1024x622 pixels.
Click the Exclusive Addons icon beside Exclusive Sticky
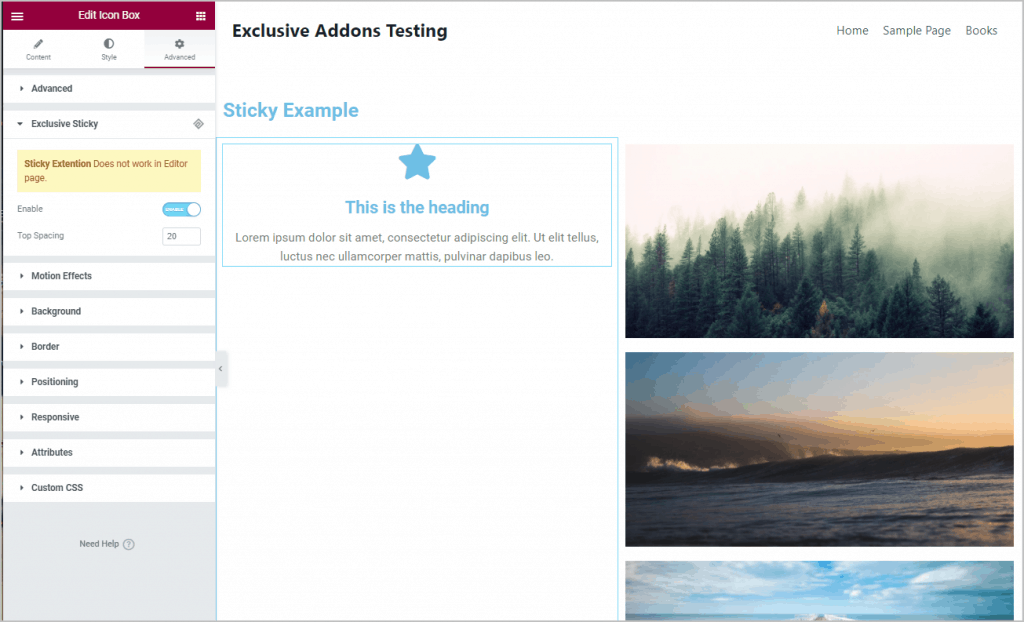point(198,123)
